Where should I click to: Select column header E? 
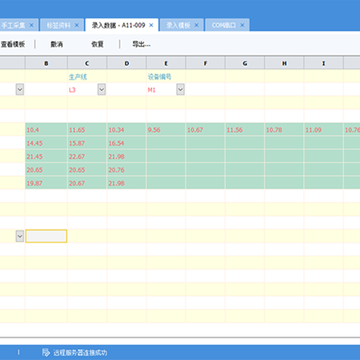click(166, 63)
